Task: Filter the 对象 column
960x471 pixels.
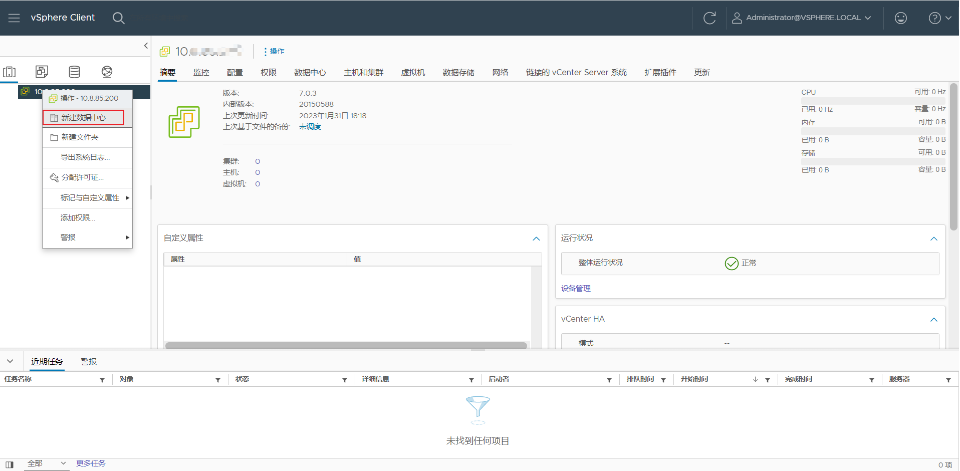Action: [x=217, y=380]
